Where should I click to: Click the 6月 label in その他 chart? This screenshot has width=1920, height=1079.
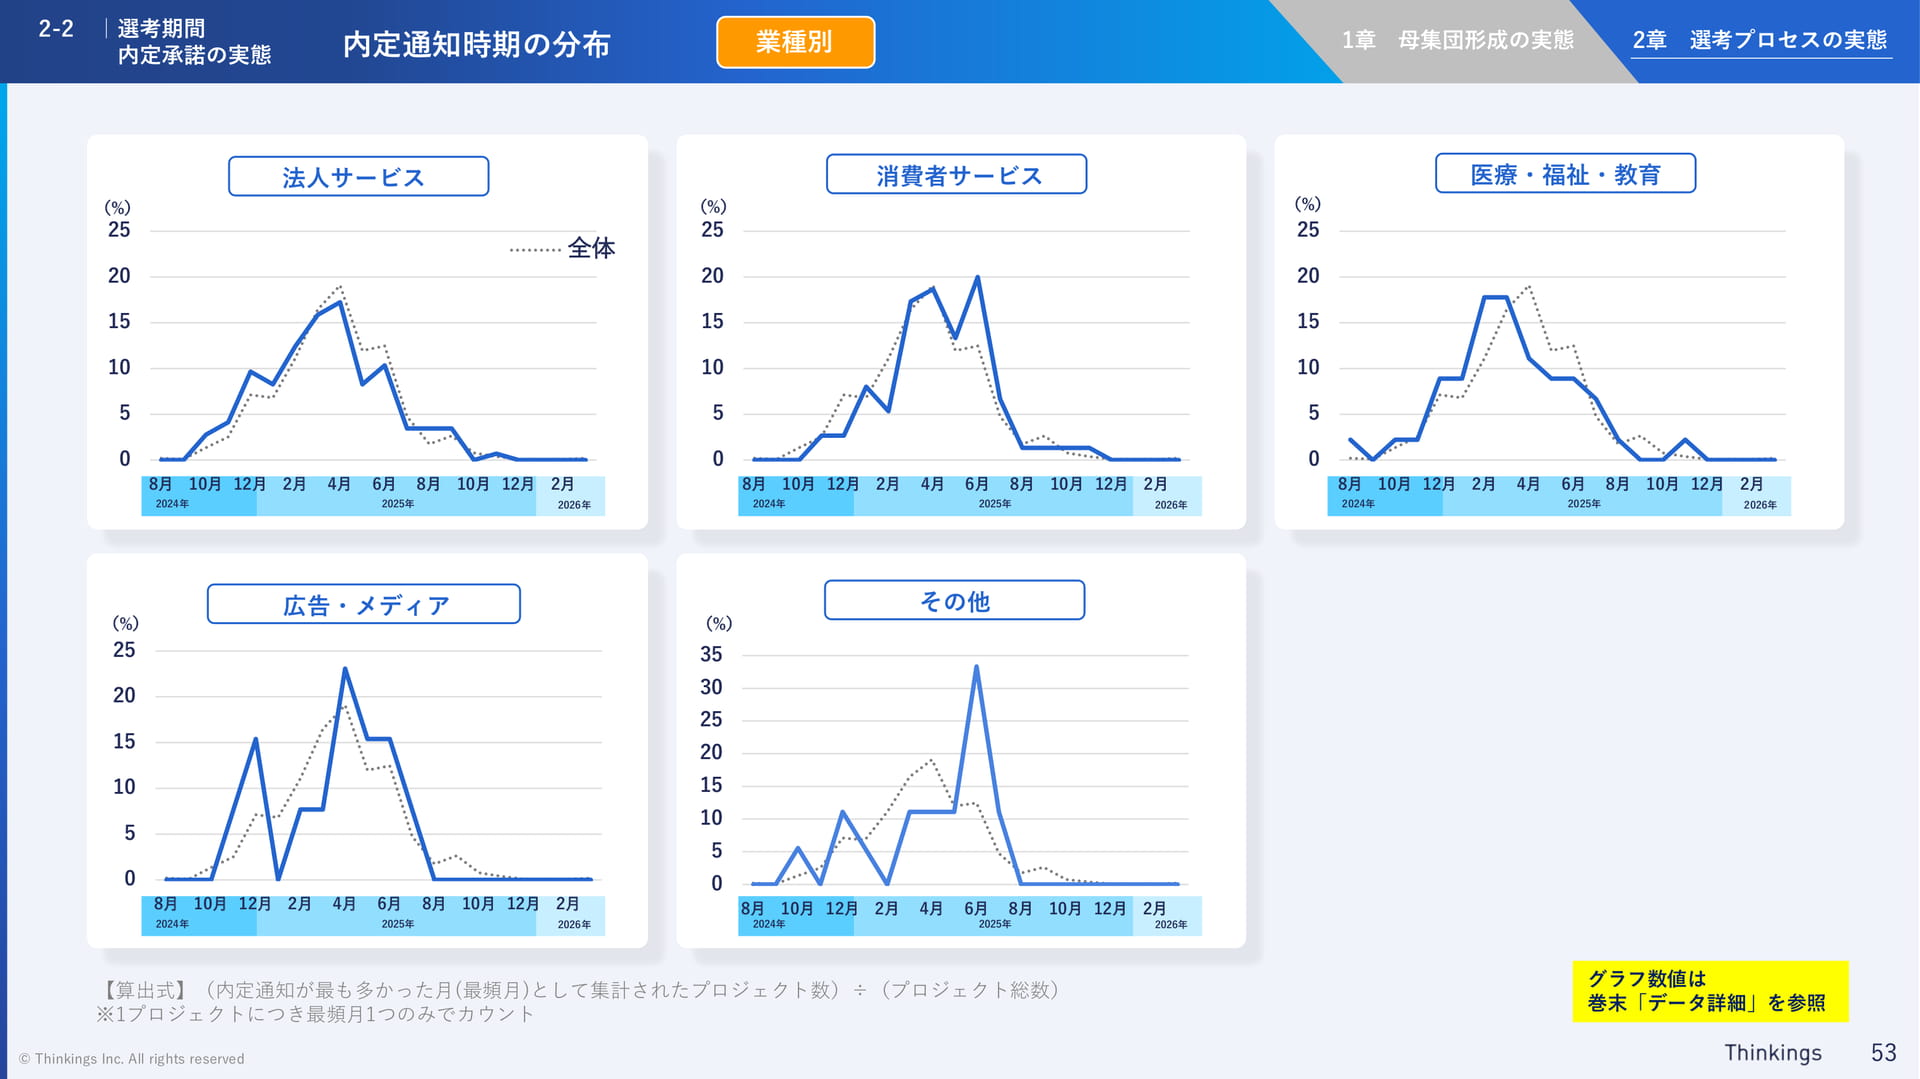click(x=976, y=909)
